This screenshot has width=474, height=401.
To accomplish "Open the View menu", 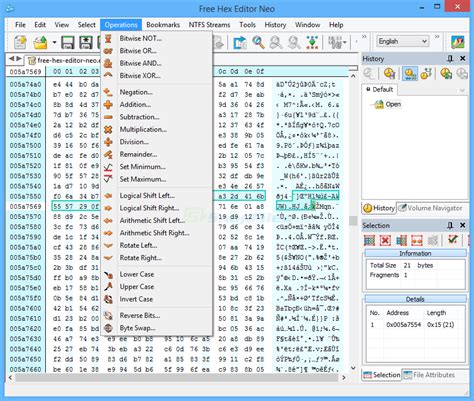I will (x=62, y=25).
